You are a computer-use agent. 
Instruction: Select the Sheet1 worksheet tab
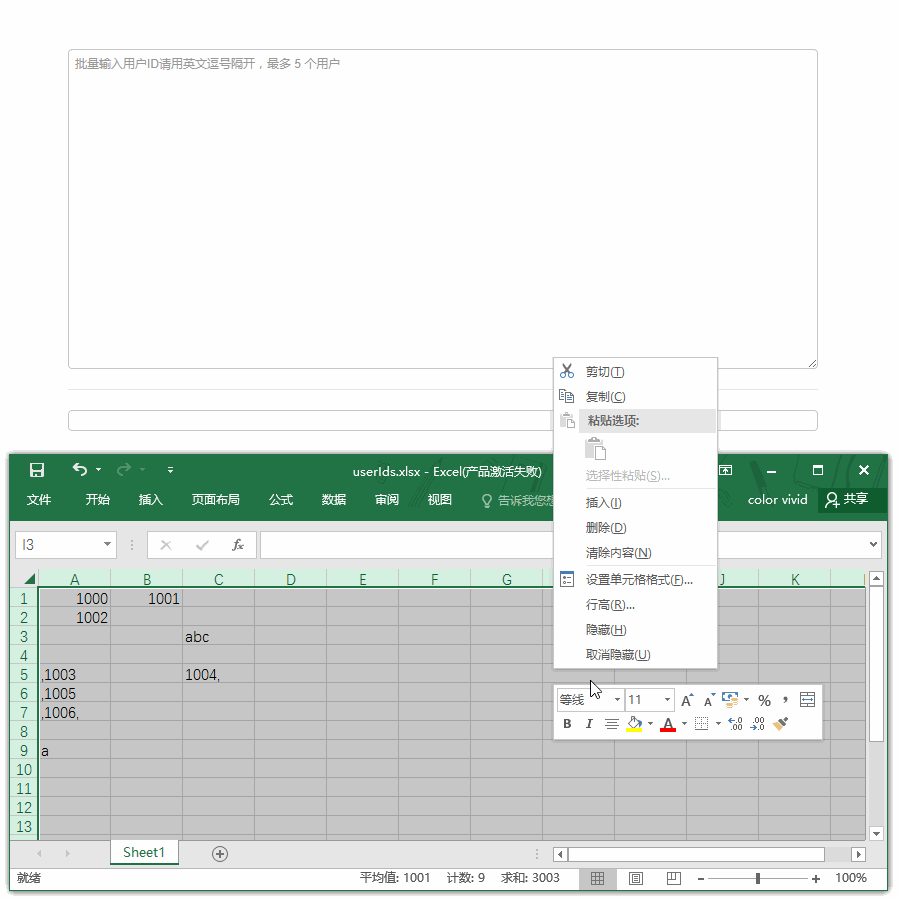tap(144, 852)
